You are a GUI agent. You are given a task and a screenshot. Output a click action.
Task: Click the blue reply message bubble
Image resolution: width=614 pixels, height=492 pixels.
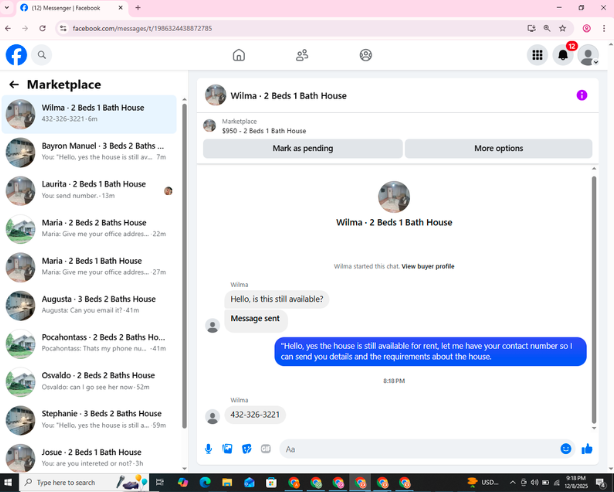coord(430,351)
